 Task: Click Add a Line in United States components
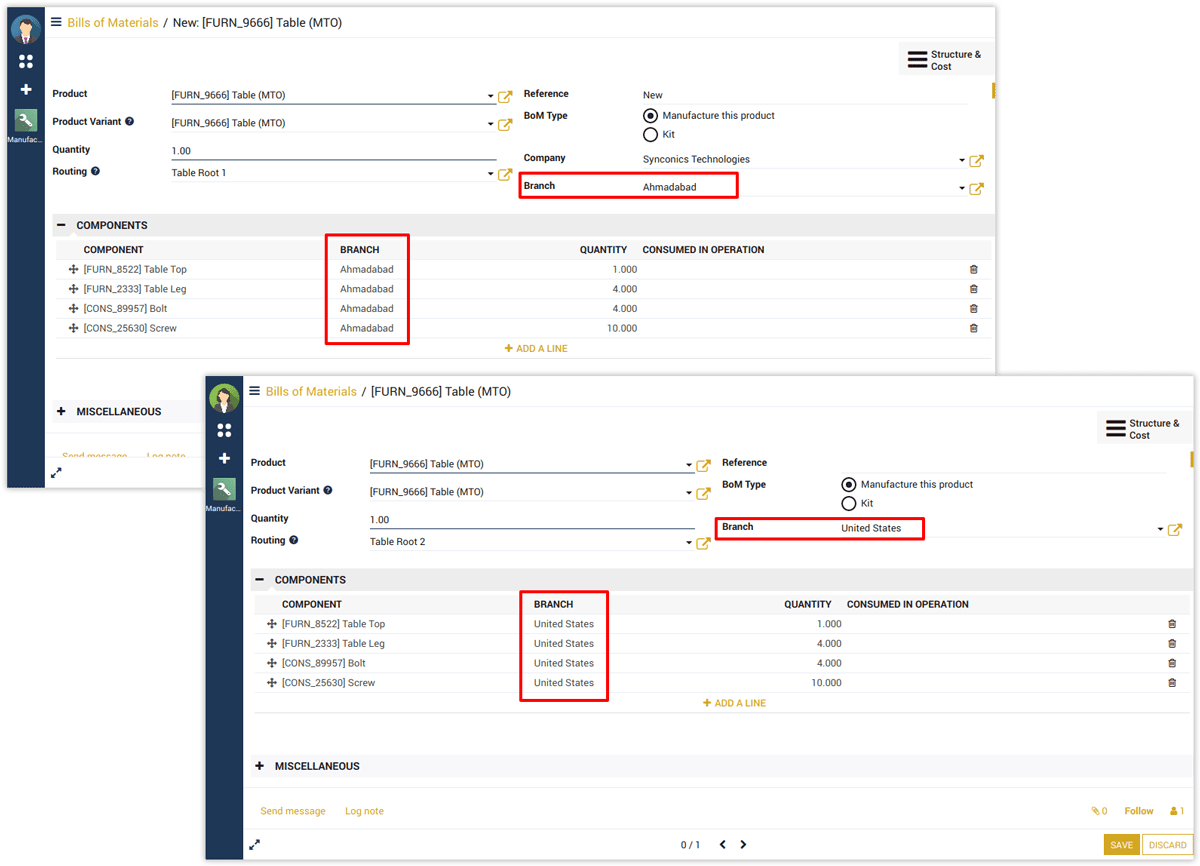click(735, 703)
